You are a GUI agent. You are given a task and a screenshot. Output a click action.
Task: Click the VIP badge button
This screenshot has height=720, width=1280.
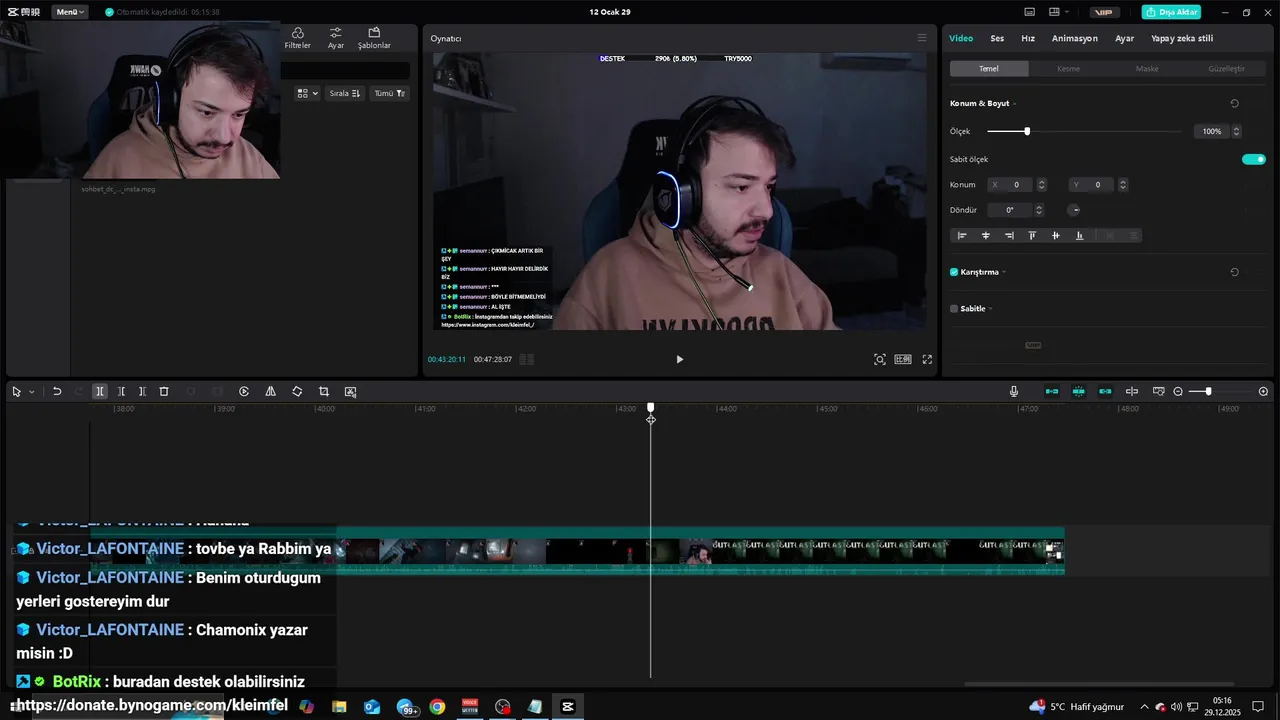coord(1103,12)
